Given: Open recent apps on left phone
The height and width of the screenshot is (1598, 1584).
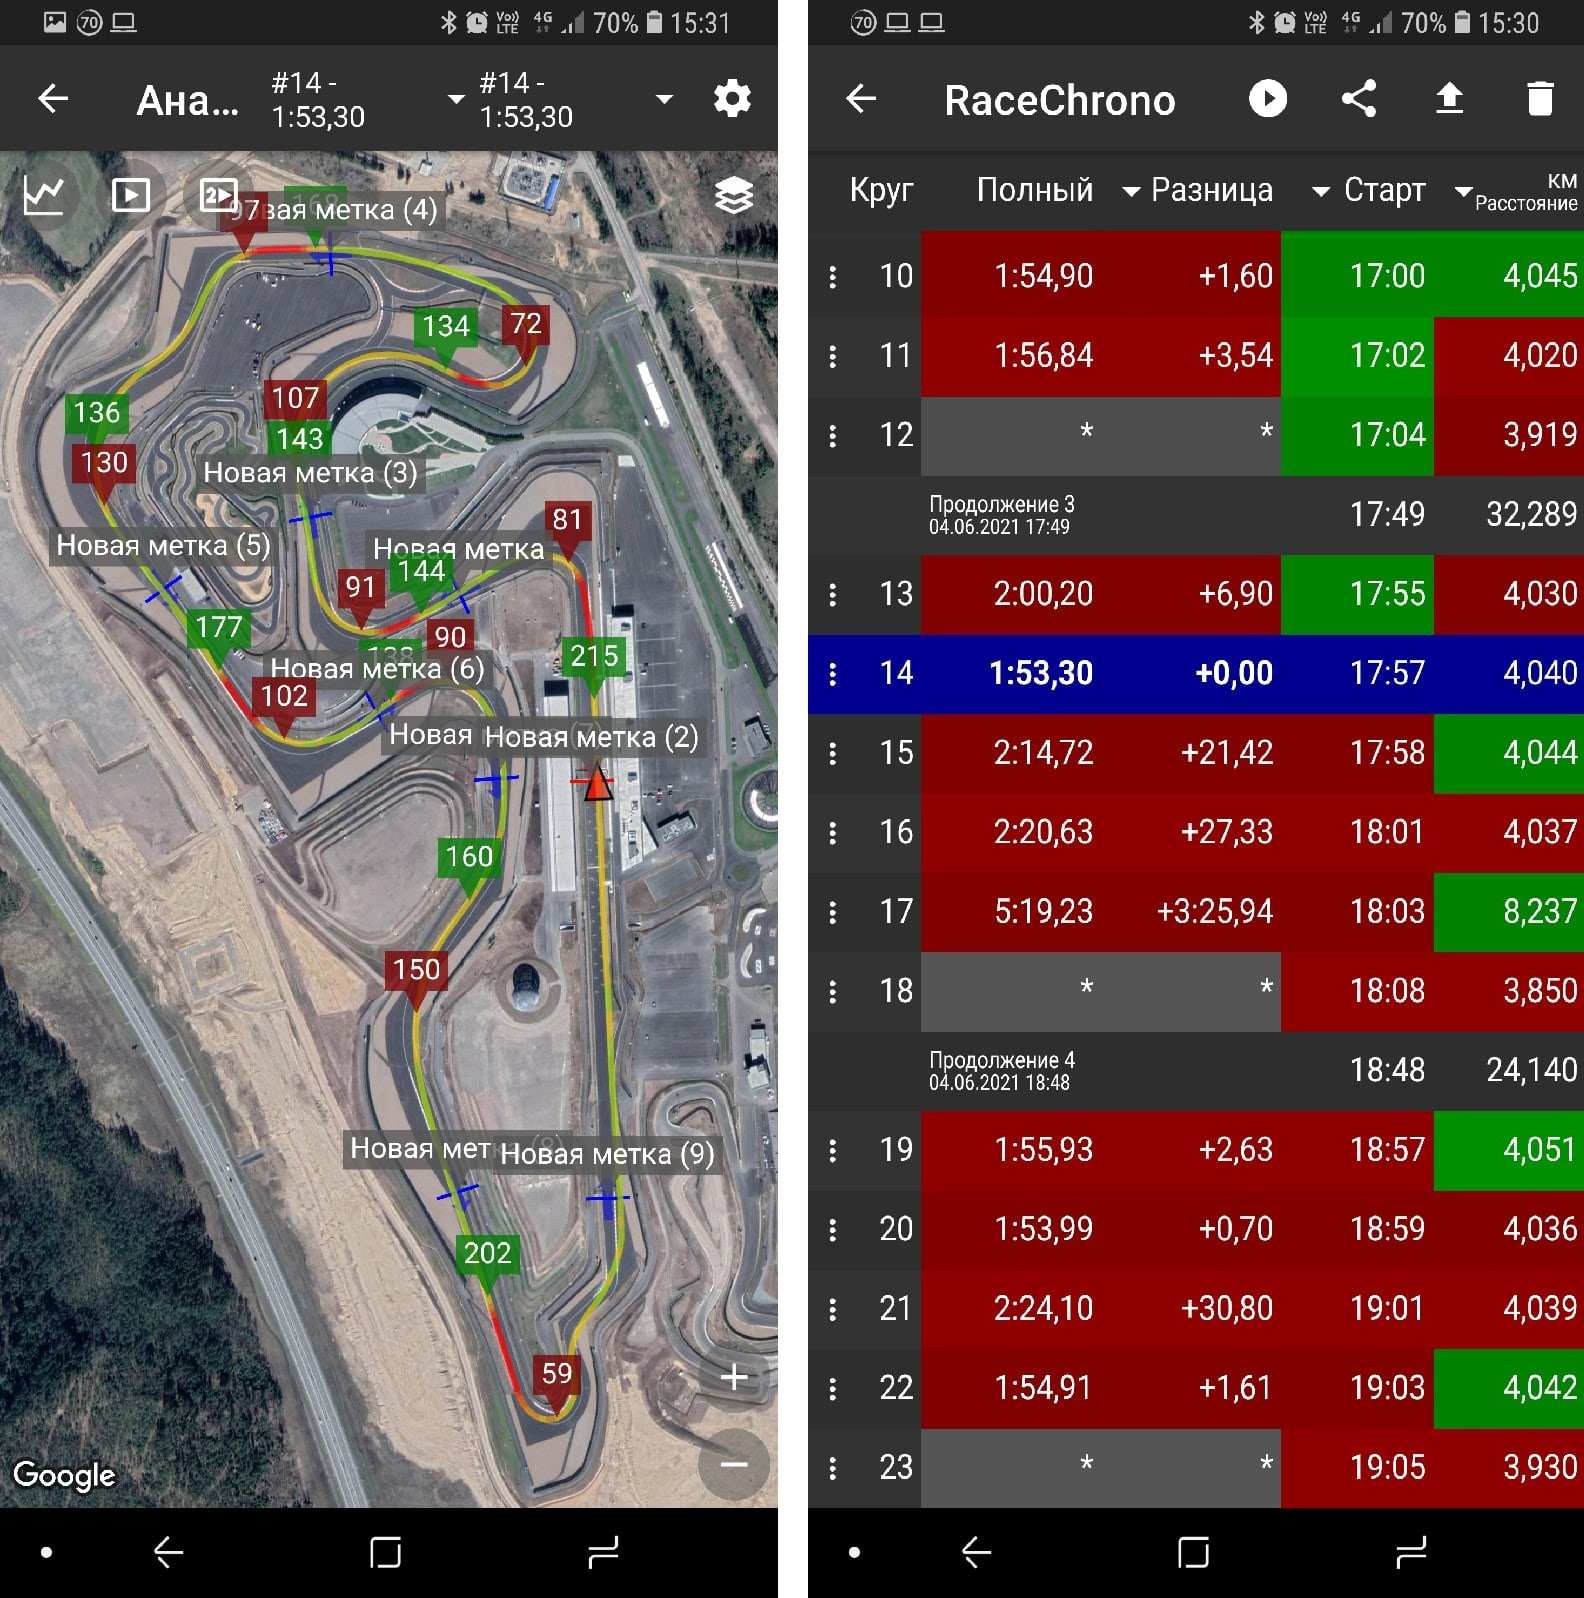Looking at the screenshot, I should point(603,1552).
